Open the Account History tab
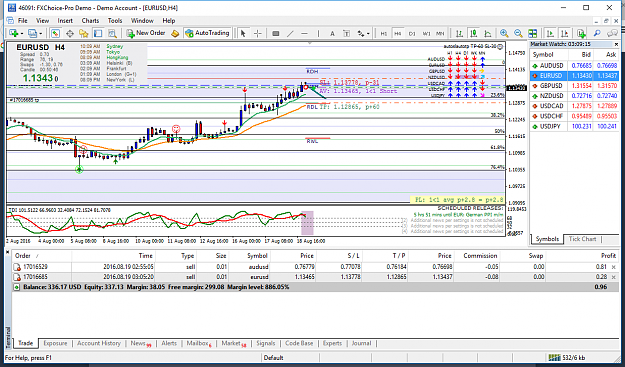 pyautogui.click(x=99, y=343)
